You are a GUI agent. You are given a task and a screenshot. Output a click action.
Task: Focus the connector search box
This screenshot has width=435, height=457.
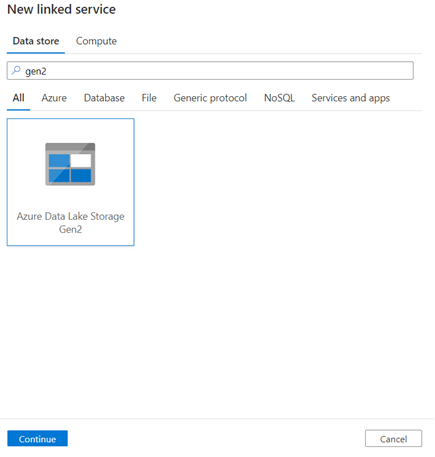click(210, 71)
